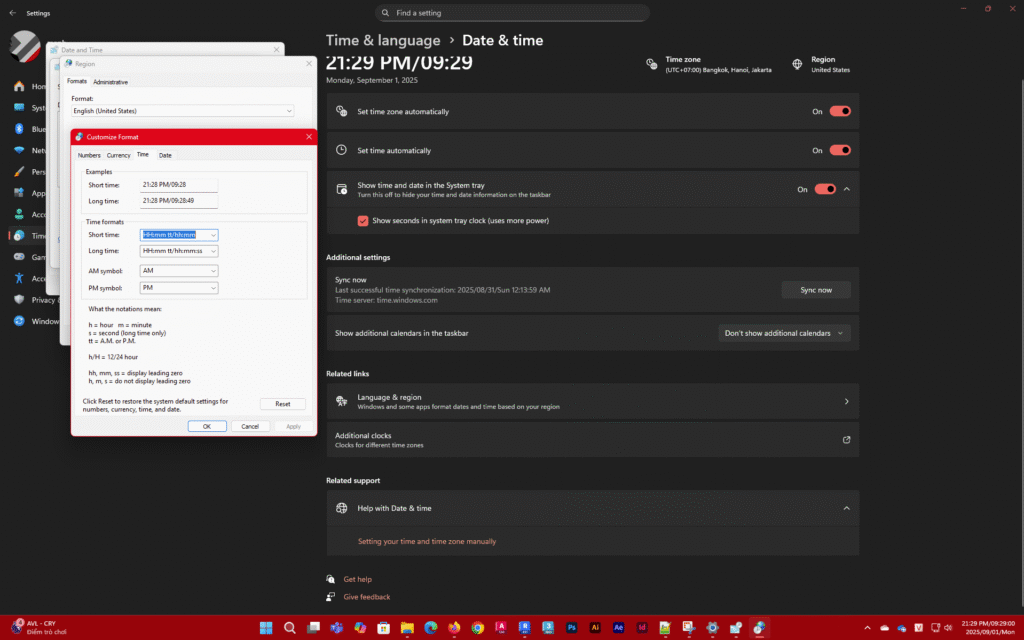
Task: Click the Find a setting search box
Action: [512, 13]
